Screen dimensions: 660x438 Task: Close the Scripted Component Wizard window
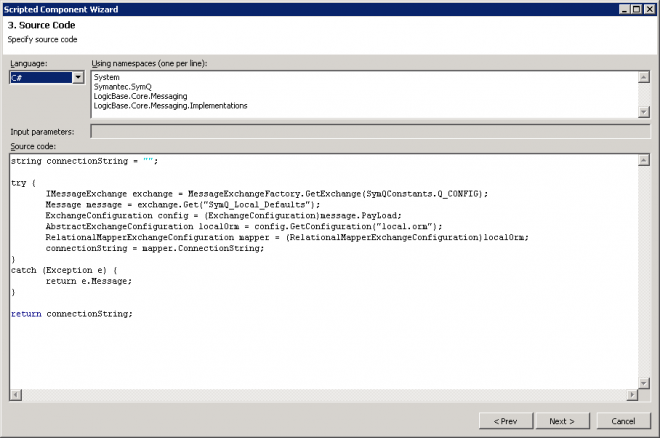tap(649, 9)
